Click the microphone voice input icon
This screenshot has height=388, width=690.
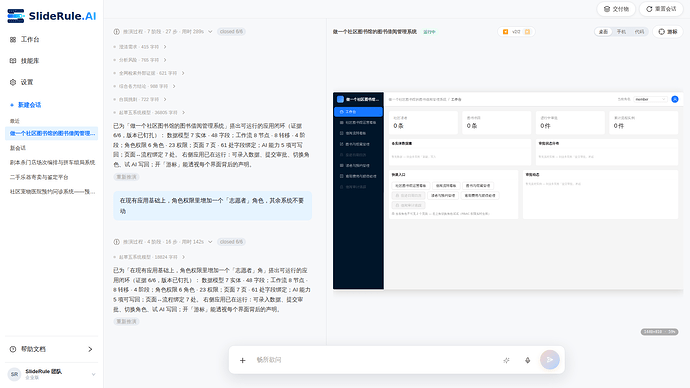coord(528,360)
